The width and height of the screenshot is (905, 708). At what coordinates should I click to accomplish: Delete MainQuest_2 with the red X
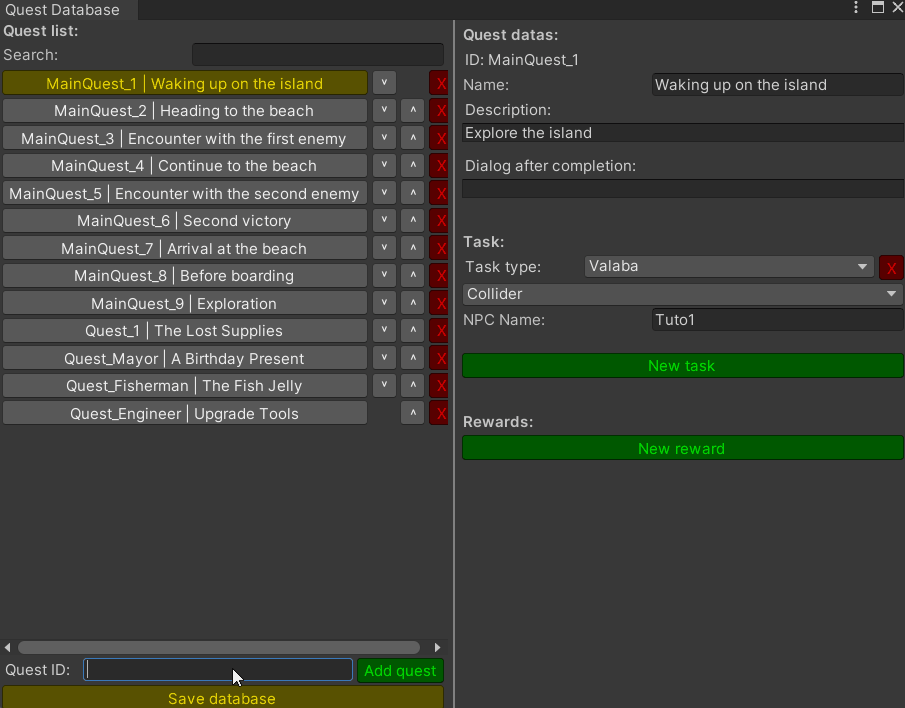pos(439,111)
